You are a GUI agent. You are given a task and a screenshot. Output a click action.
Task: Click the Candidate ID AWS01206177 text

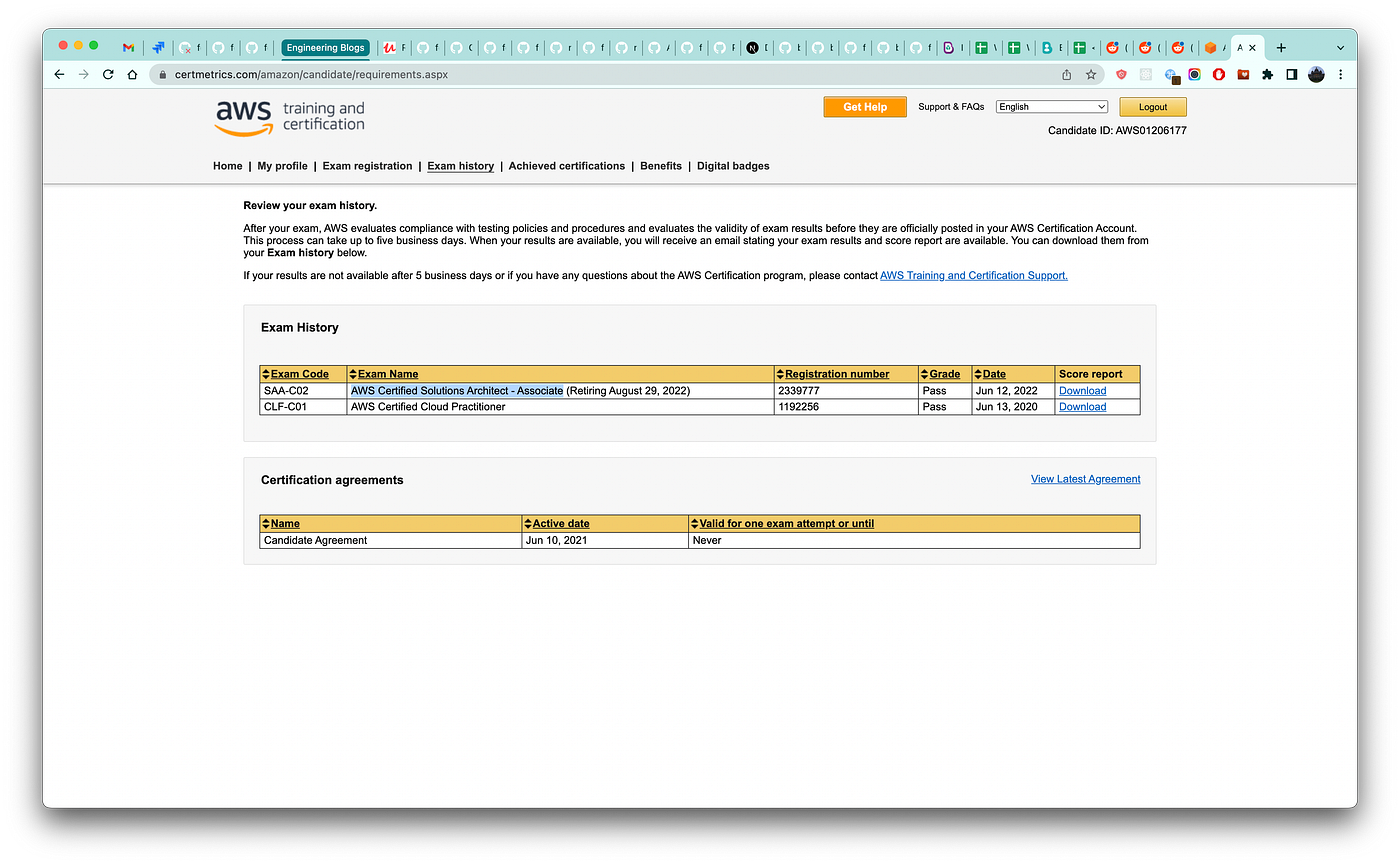[1117, 131]
